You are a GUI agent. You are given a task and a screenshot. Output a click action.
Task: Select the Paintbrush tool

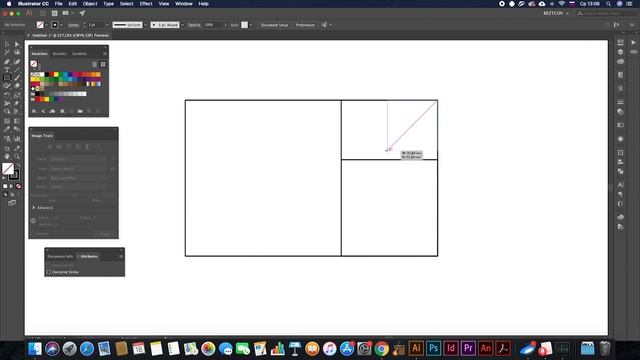[x=17, y=77]
